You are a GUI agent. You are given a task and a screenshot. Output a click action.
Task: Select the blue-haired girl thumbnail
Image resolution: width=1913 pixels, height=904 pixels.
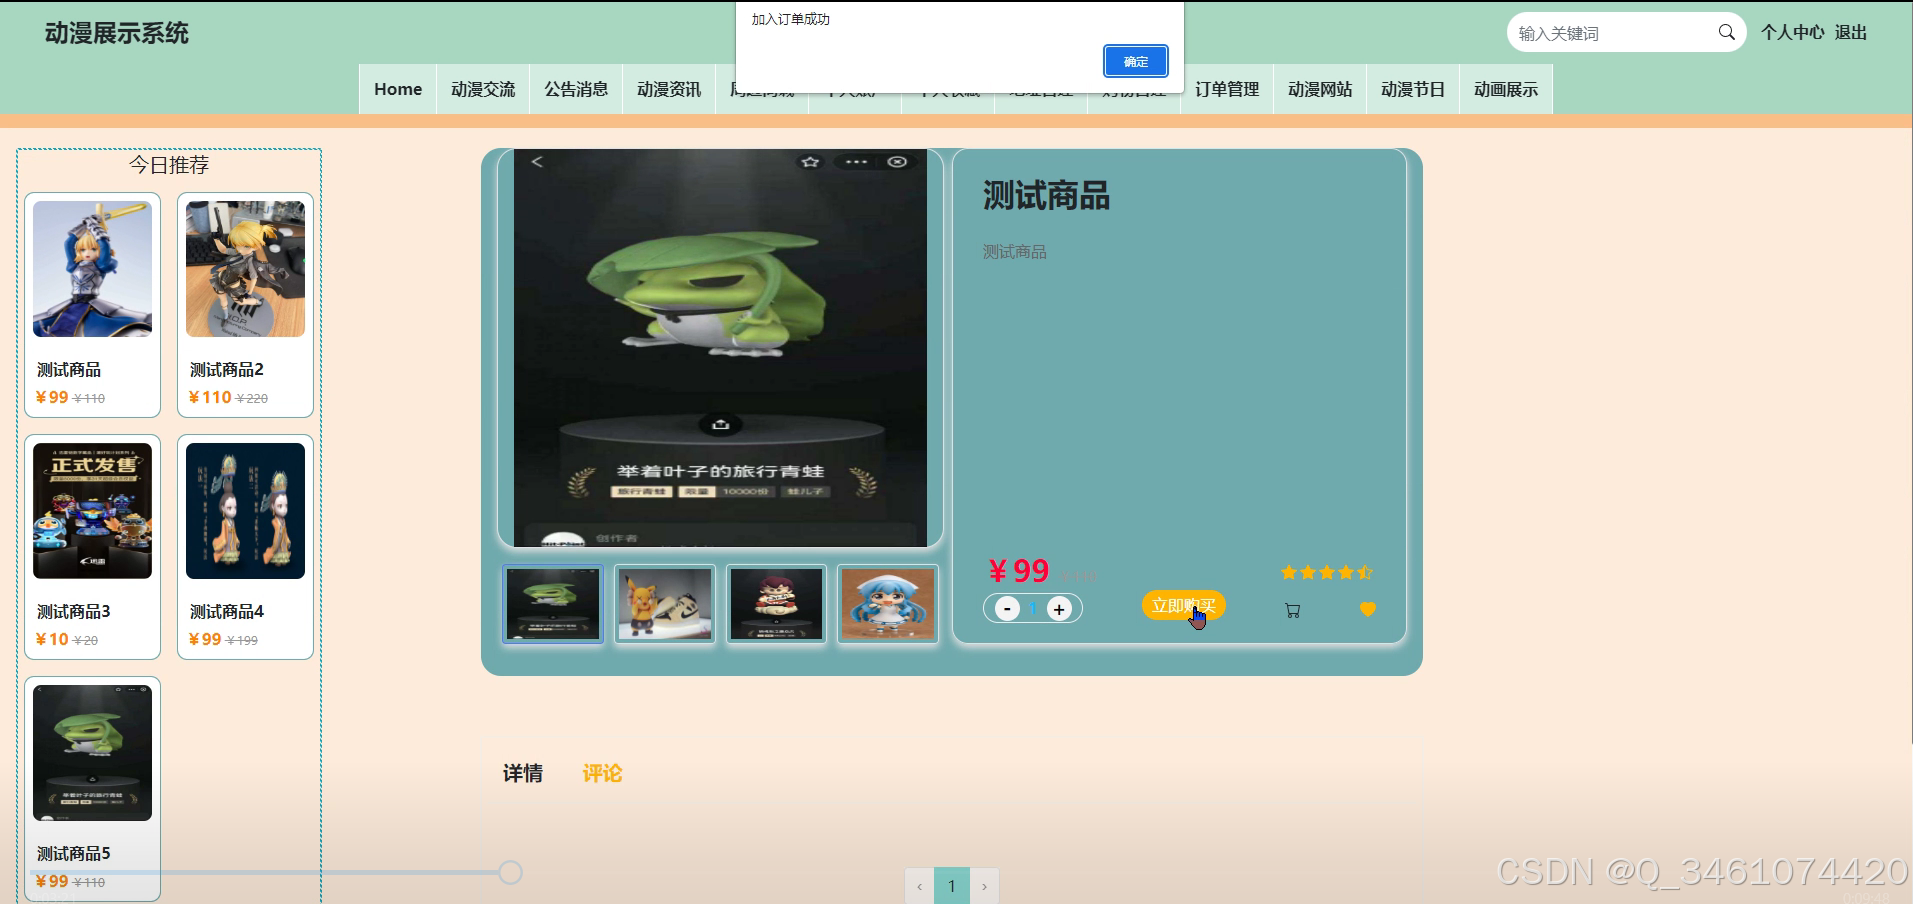click(x=888, y=604)
